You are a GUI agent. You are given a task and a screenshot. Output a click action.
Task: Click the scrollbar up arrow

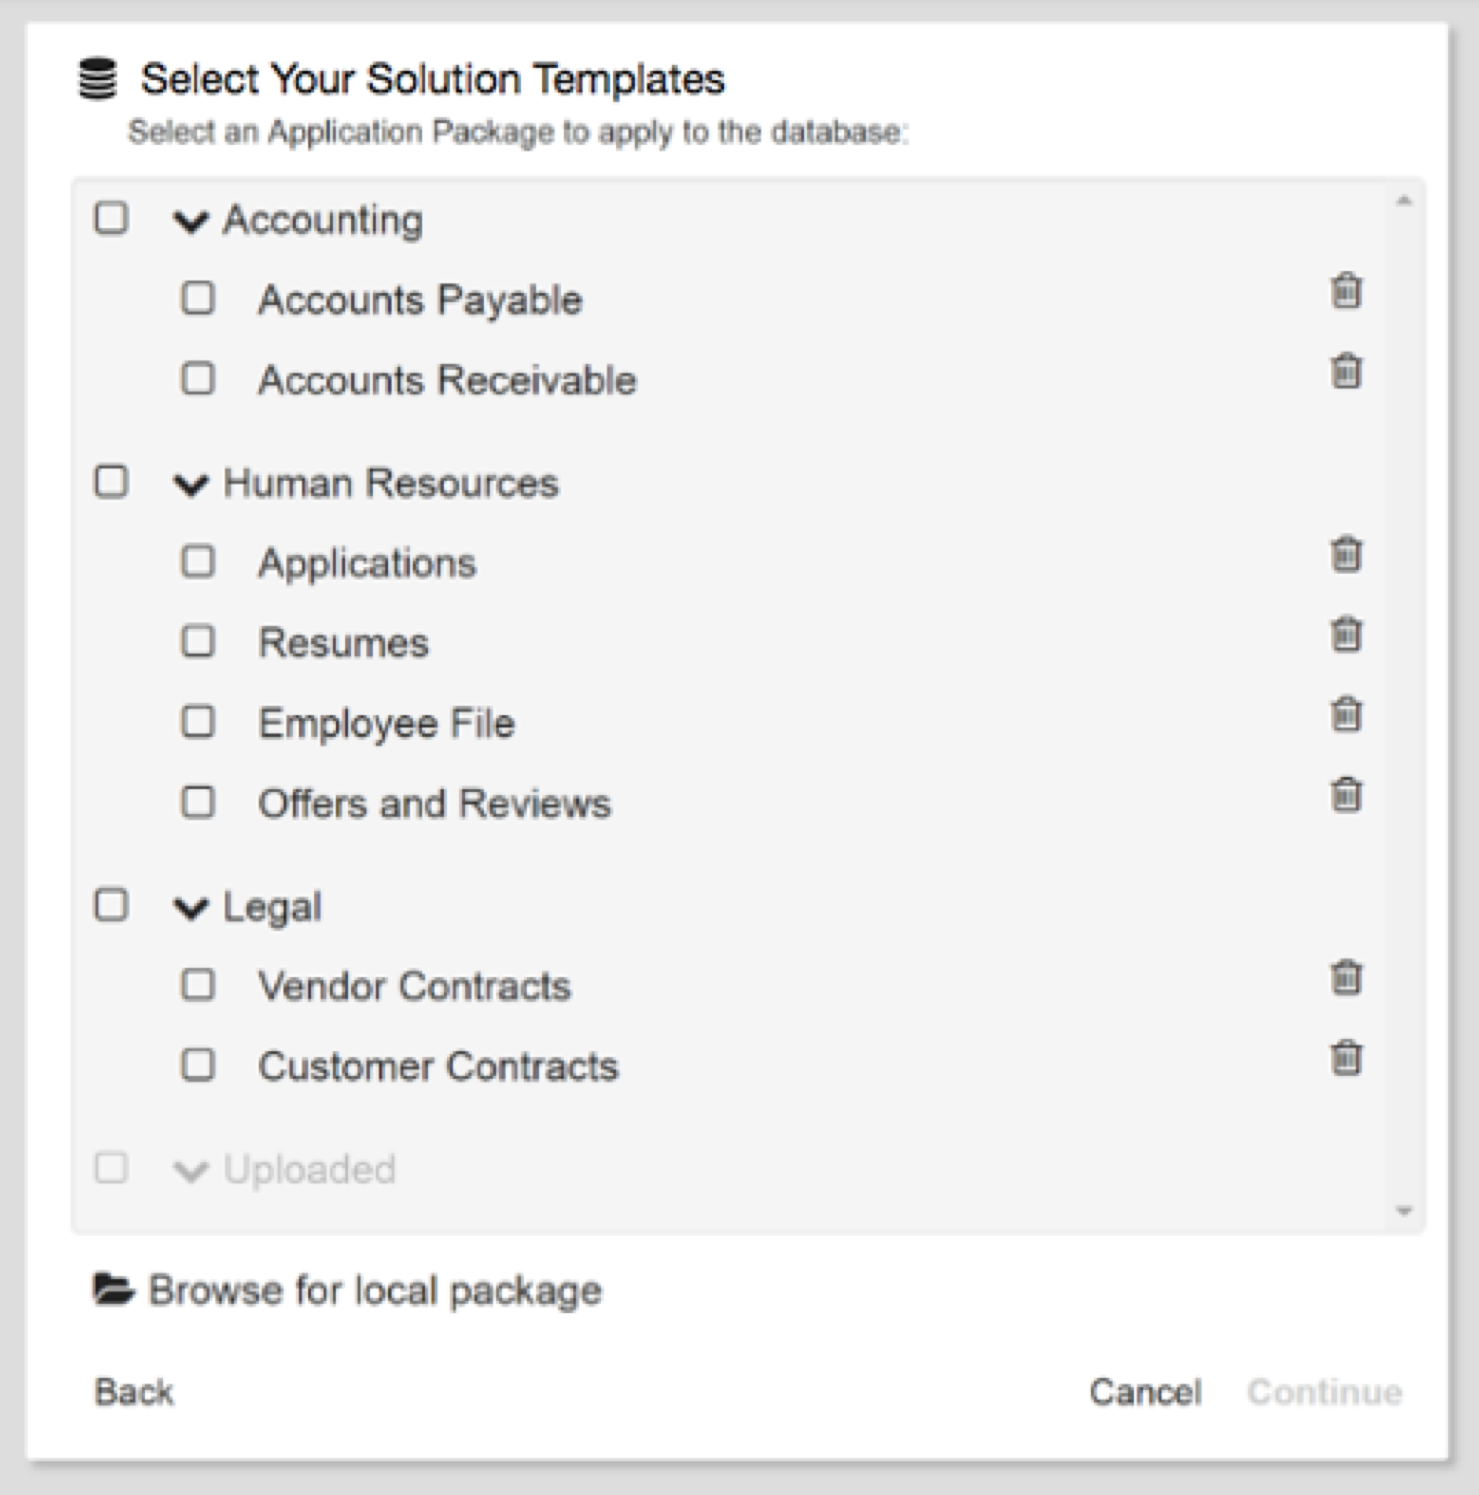(x=1404, y=201)
